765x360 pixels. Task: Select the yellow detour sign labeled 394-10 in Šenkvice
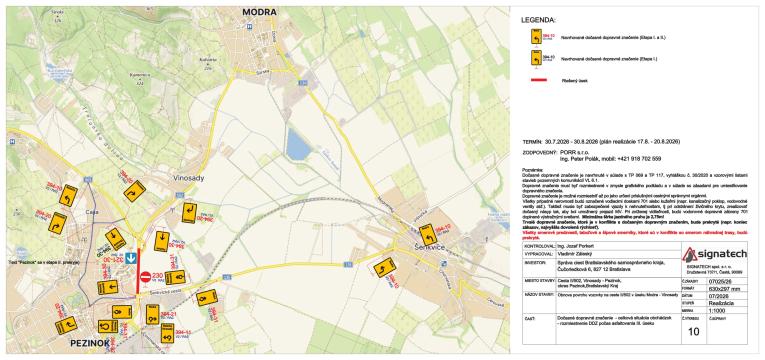(427, 235)
